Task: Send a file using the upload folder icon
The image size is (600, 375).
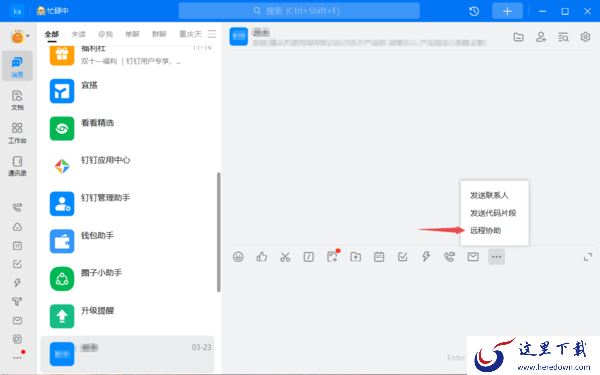Action: pos(355,257)
